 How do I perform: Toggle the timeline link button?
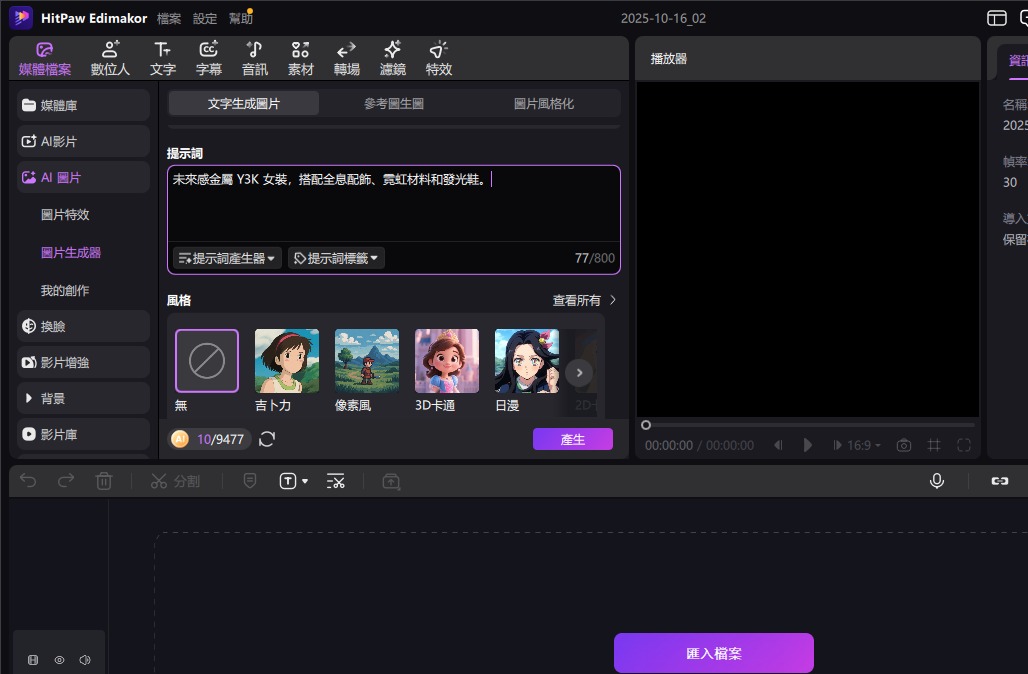(999, 481)
